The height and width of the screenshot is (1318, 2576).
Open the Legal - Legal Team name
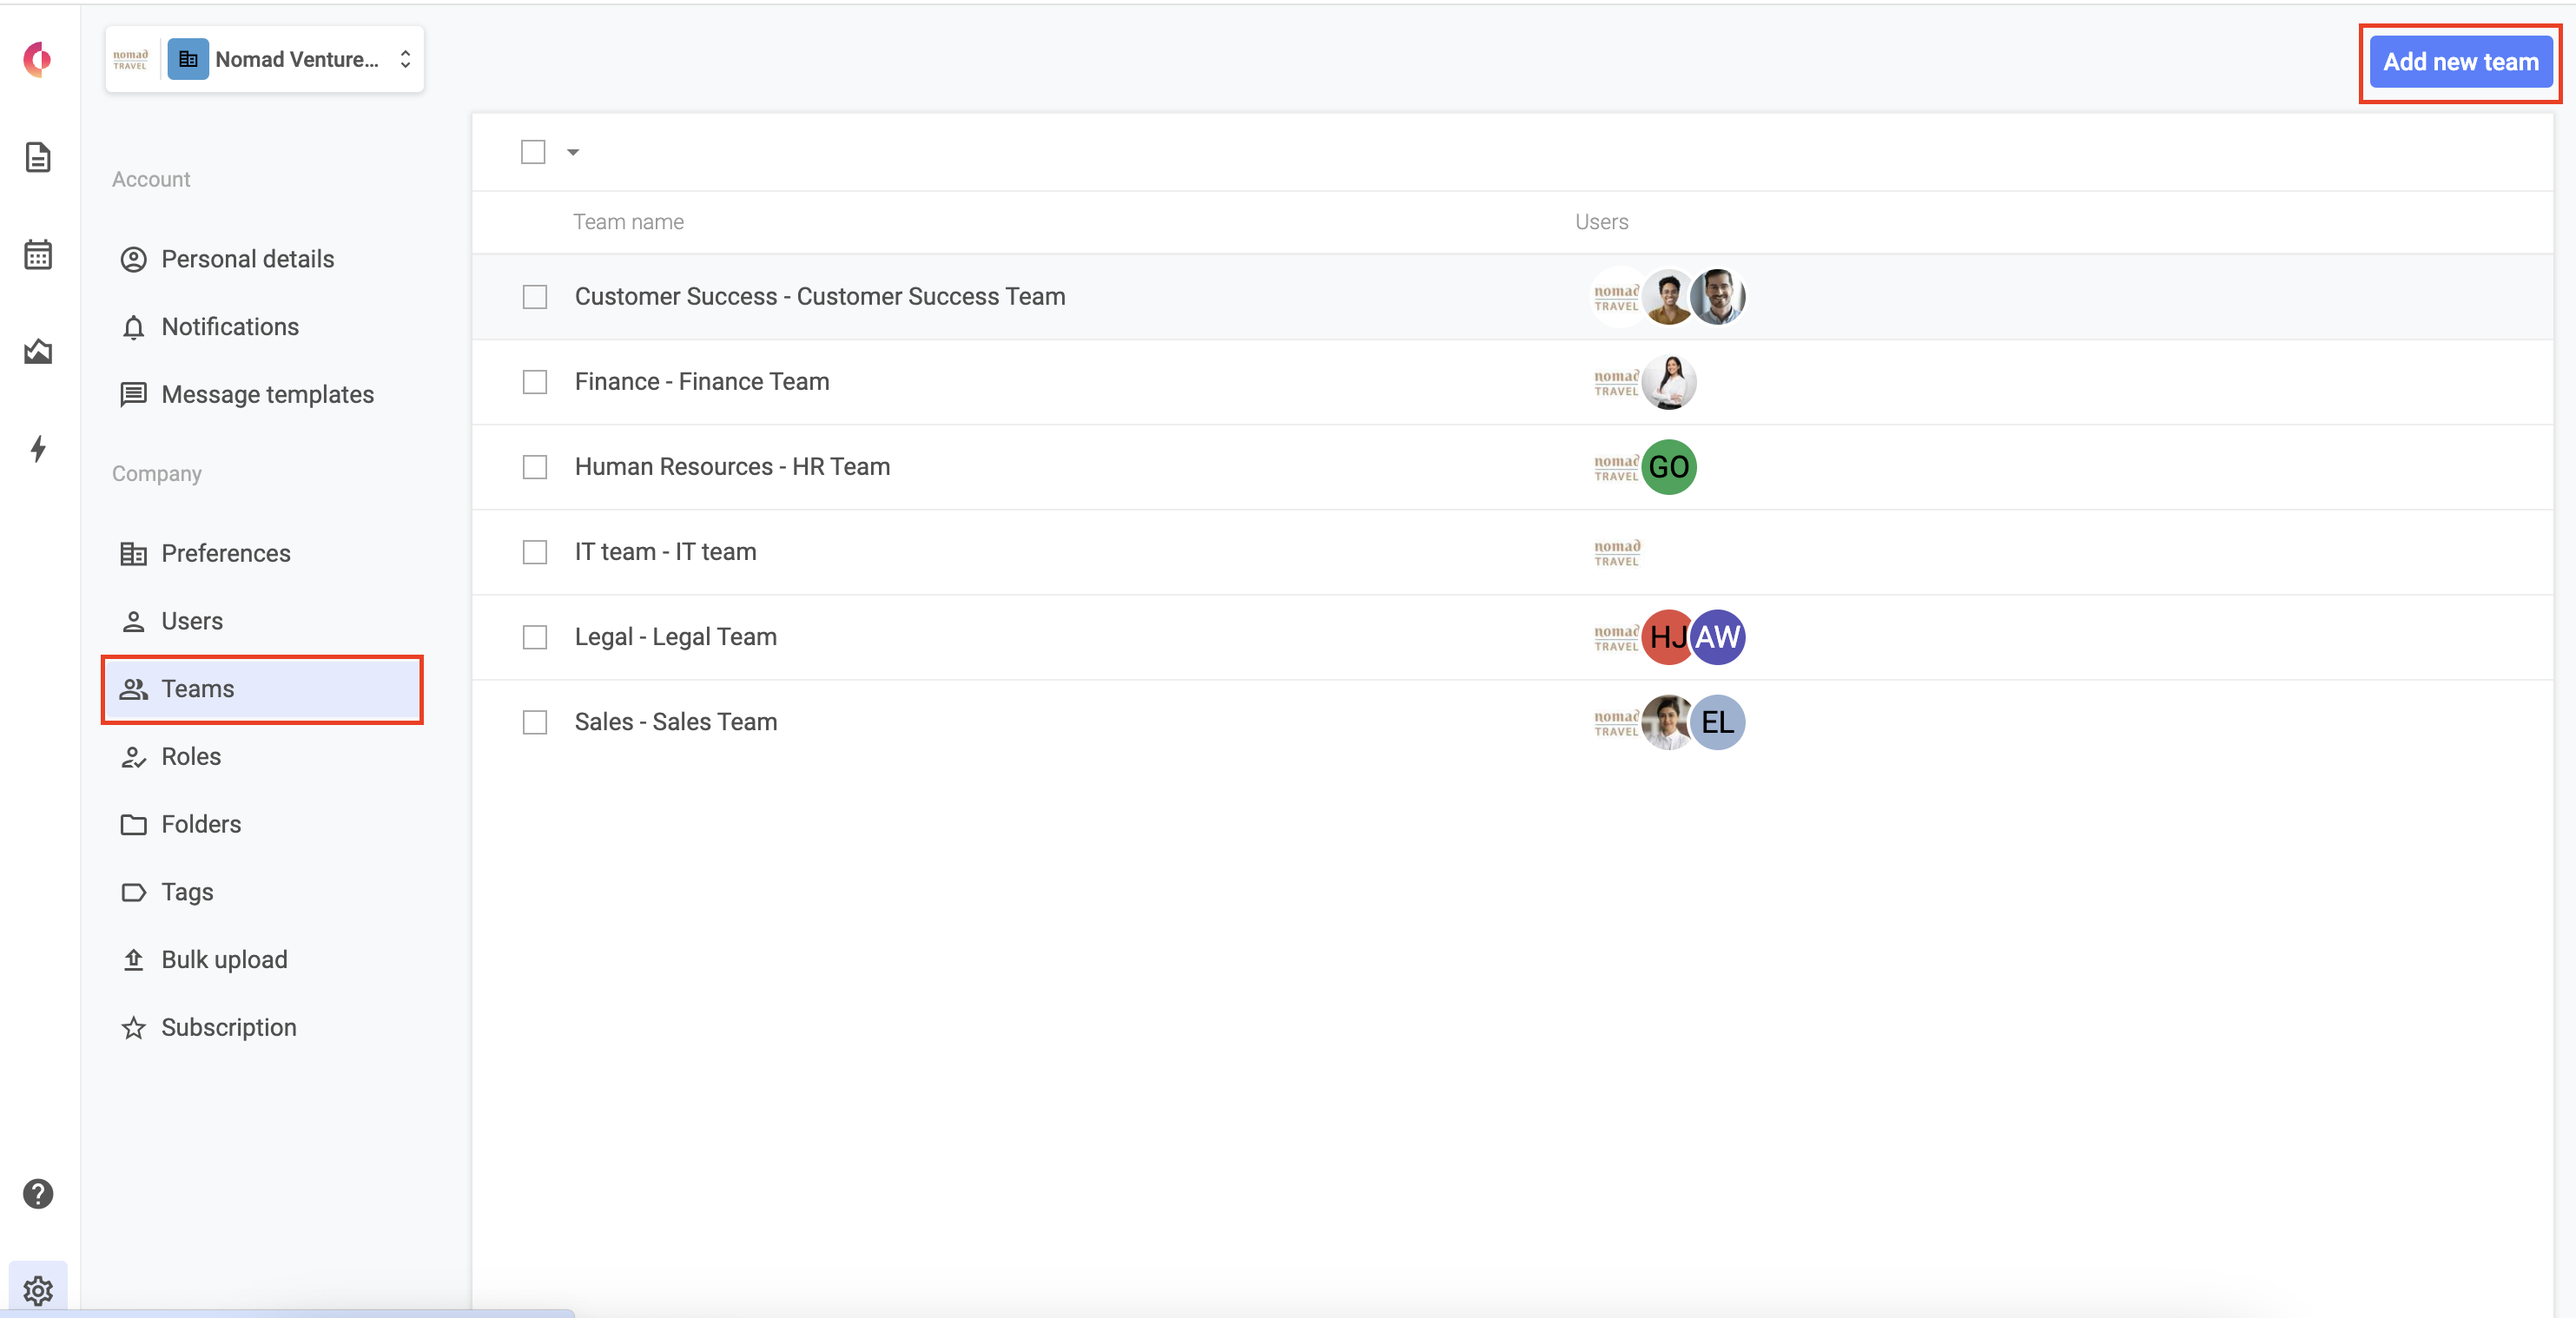tap(675, 637)
